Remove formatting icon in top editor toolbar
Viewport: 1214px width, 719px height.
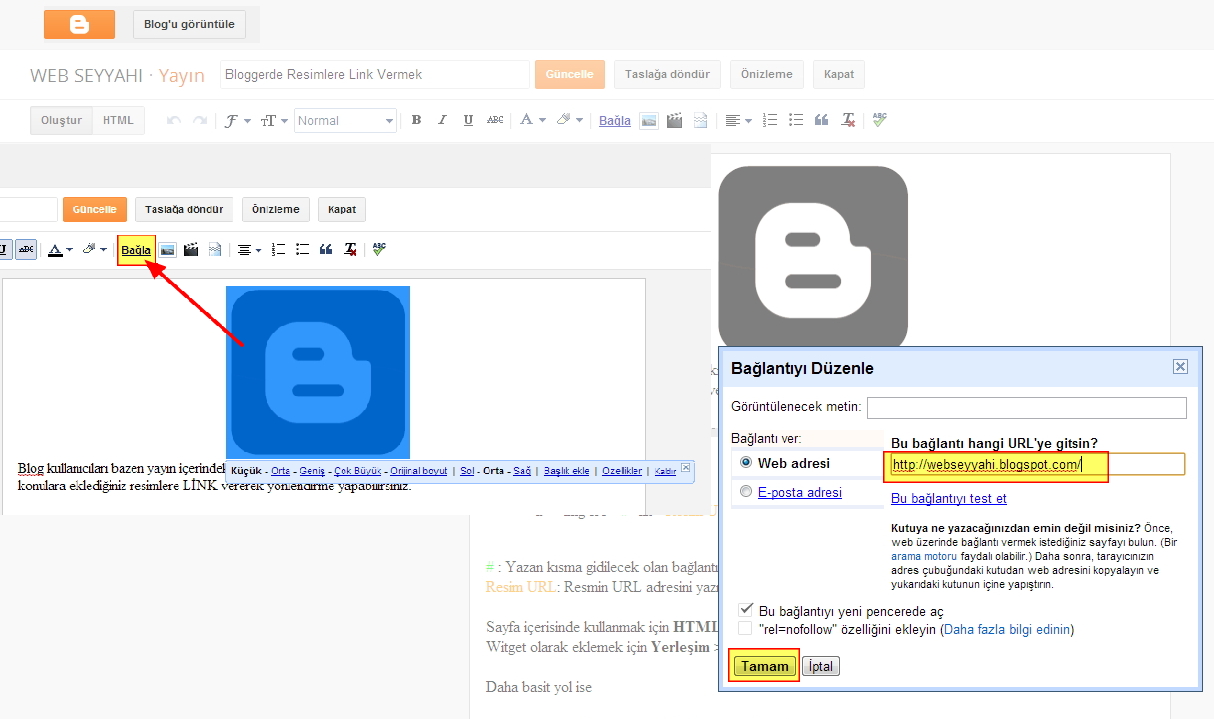848,120
